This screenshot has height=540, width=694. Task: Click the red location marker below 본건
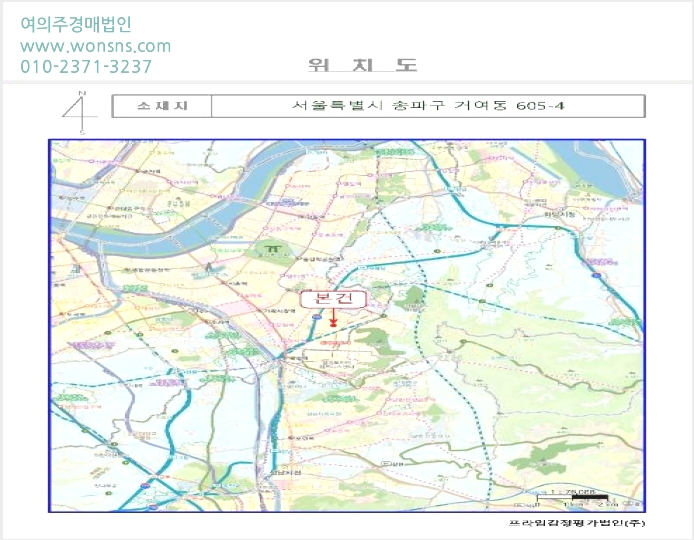[333, 325]
